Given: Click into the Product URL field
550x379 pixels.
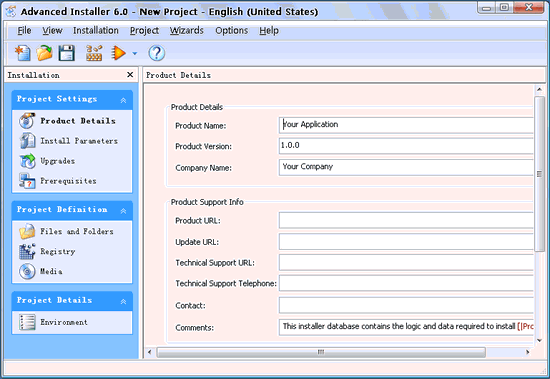Looking at the screenshot, I should pos(406,220).
